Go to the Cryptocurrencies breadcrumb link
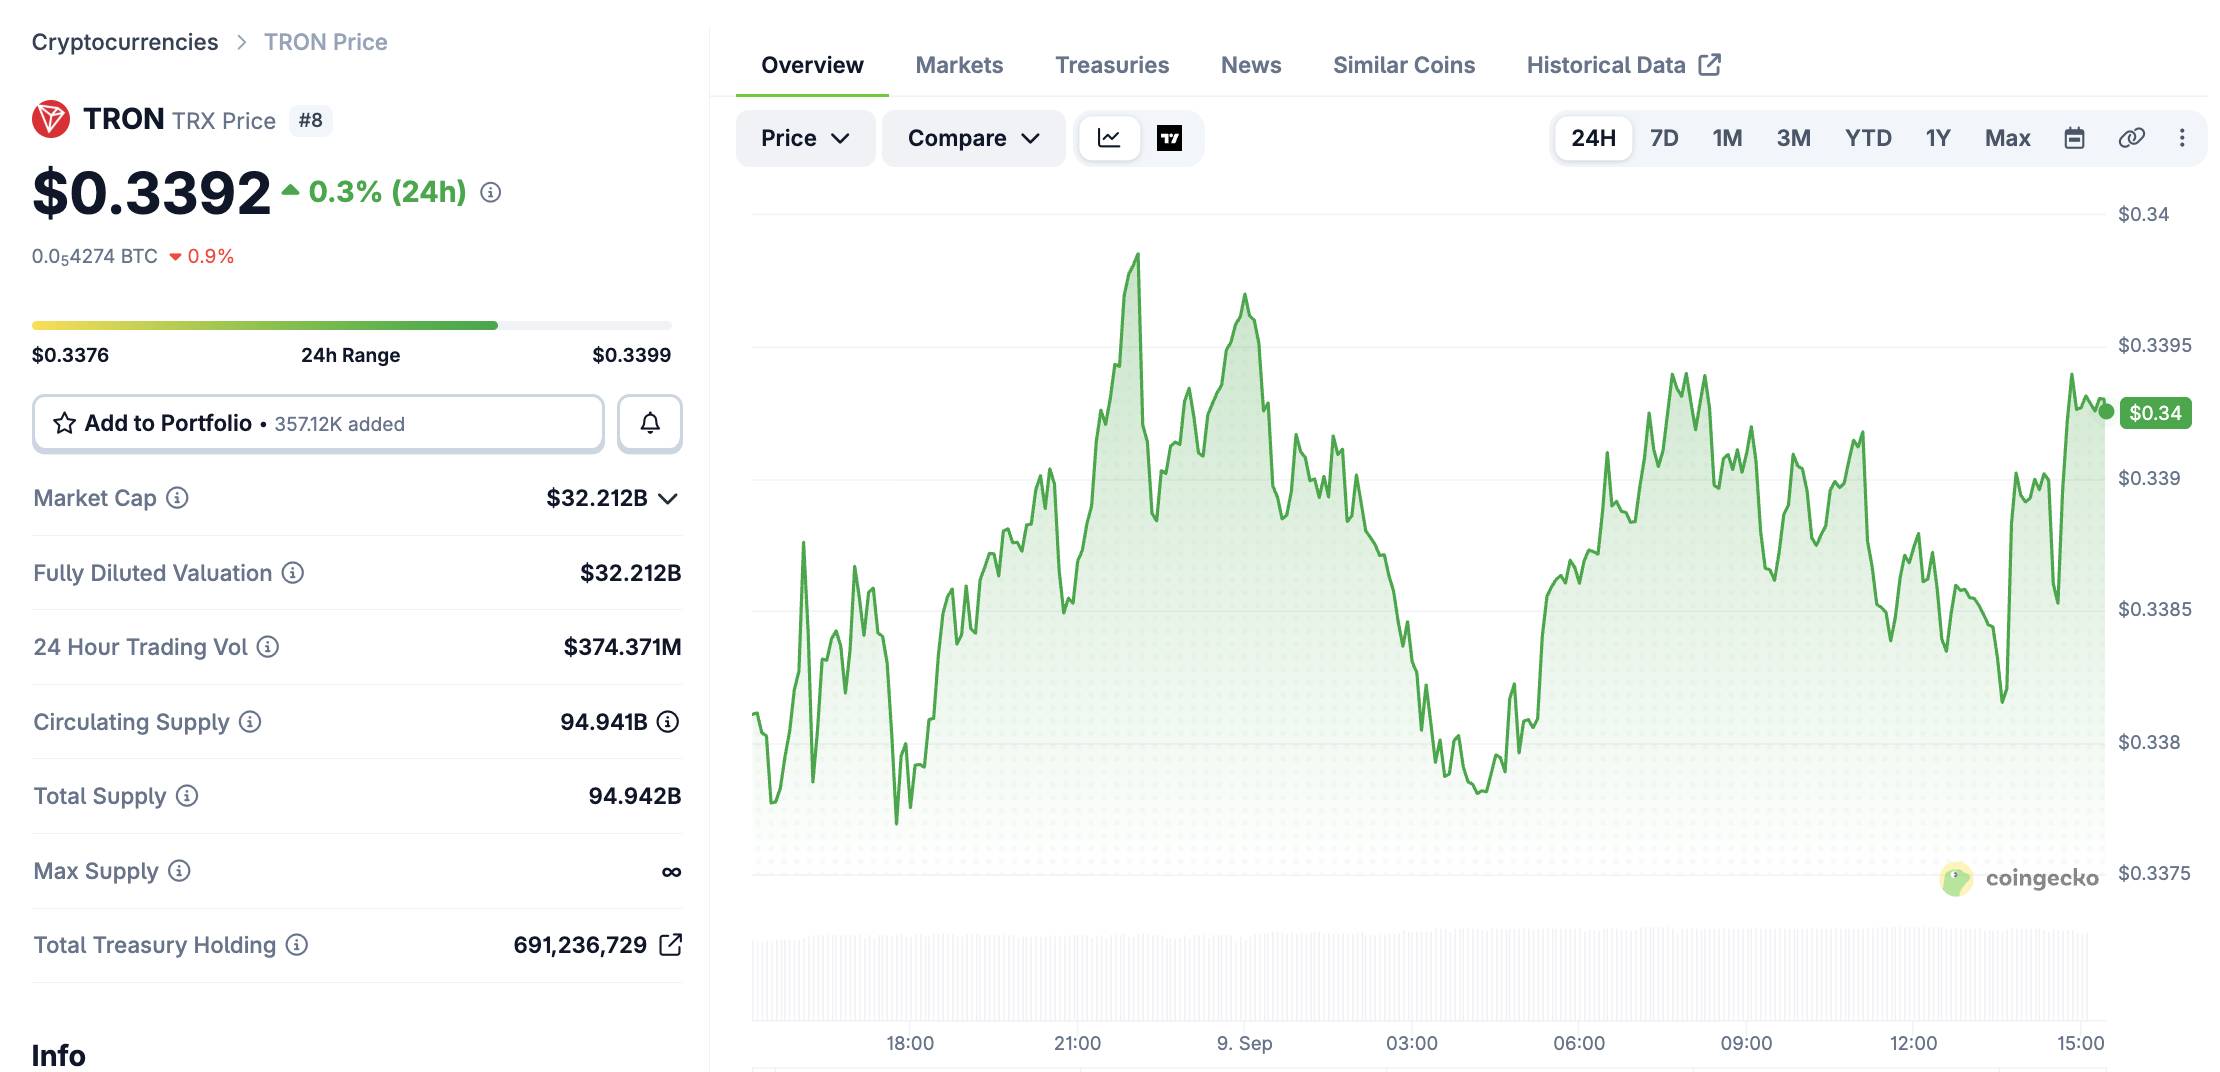2220x1072 pixels. tap(125, 42)
